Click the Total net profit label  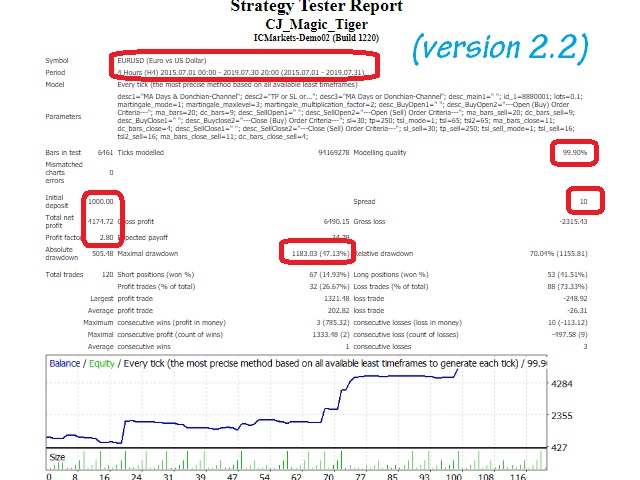(60, 221)
